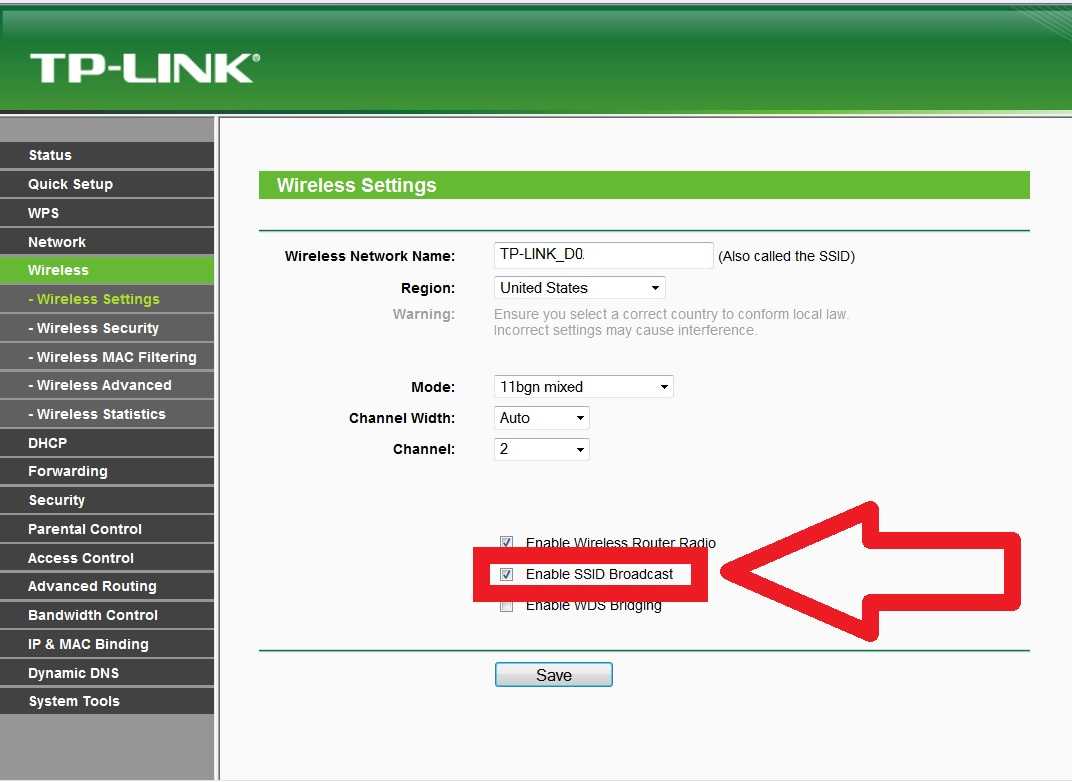
Task: Click the 'Channel Width:' label
Action: 402,418
